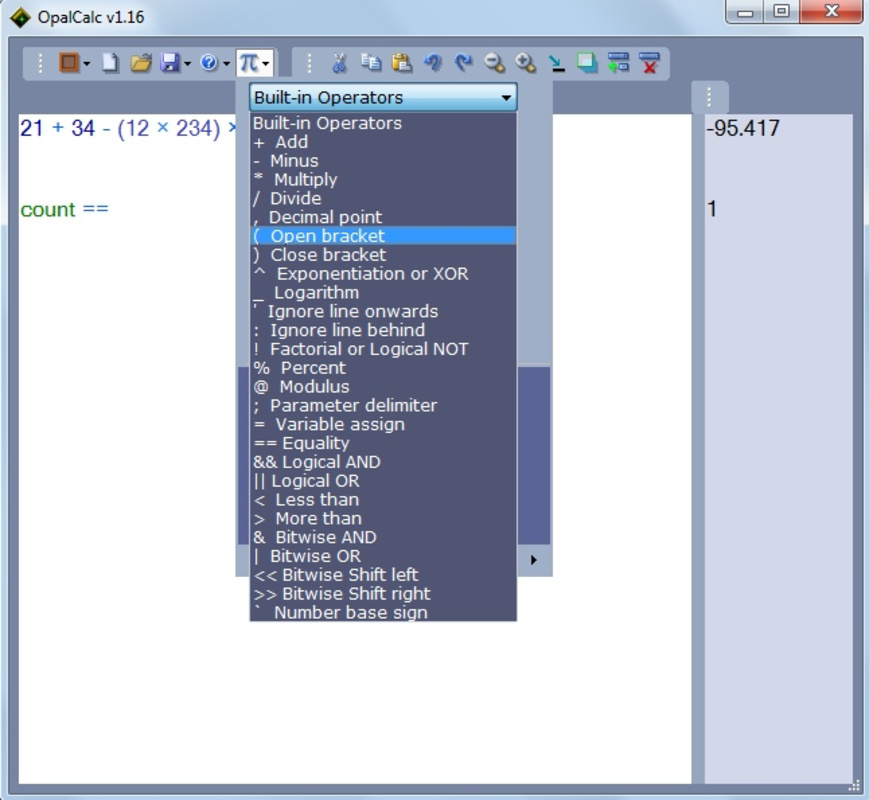Open the Built-in Operators combo box

tap(383, 97)
